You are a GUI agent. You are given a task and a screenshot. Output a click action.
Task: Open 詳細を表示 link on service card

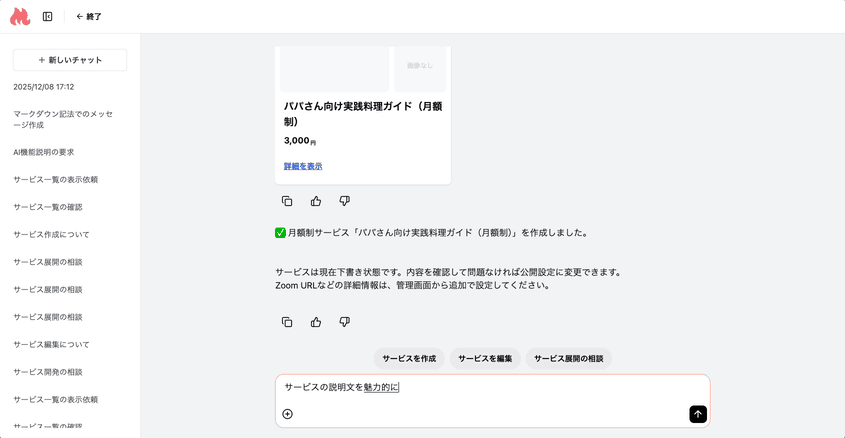click(303, 166)
